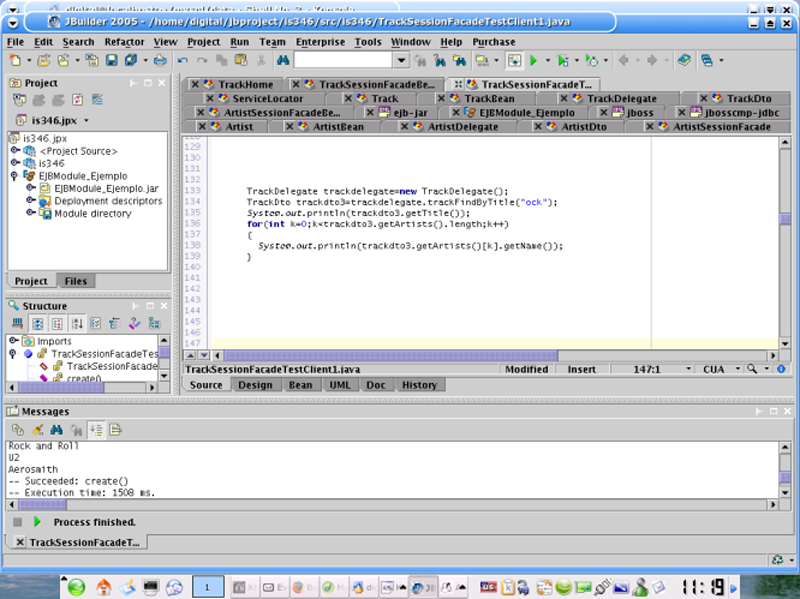
Task: Toggle the third filter button in Structure toolbar
Action: (x=57, y=323)
